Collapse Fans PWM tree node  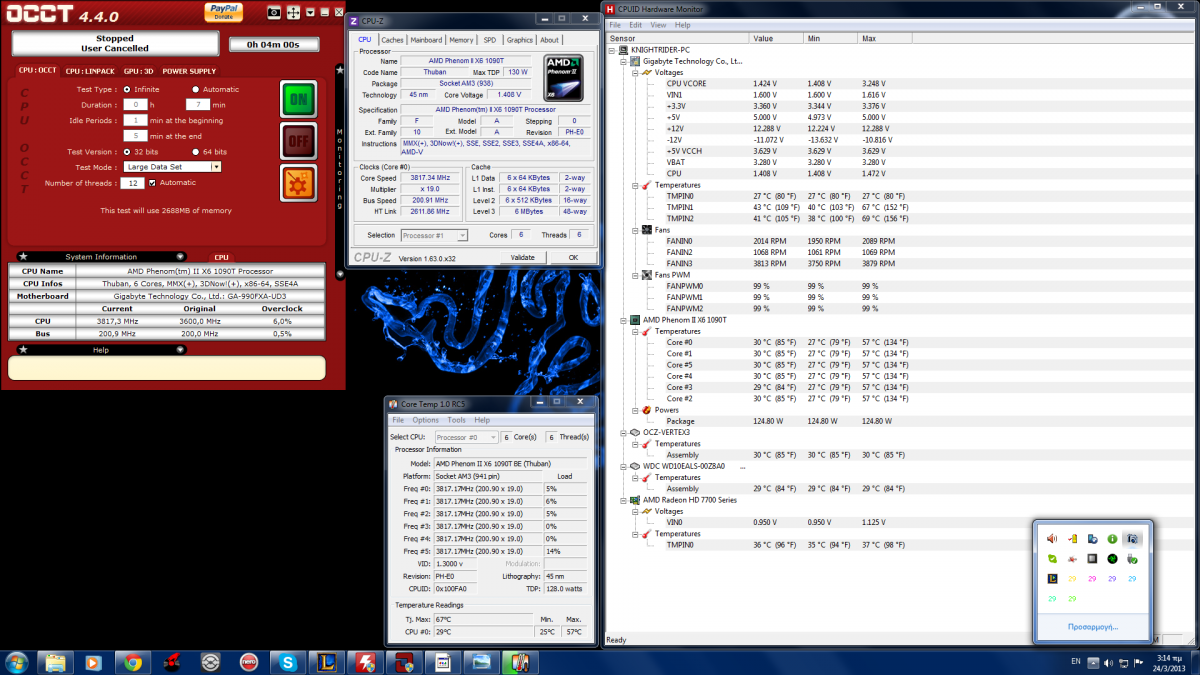click(634, 275)
